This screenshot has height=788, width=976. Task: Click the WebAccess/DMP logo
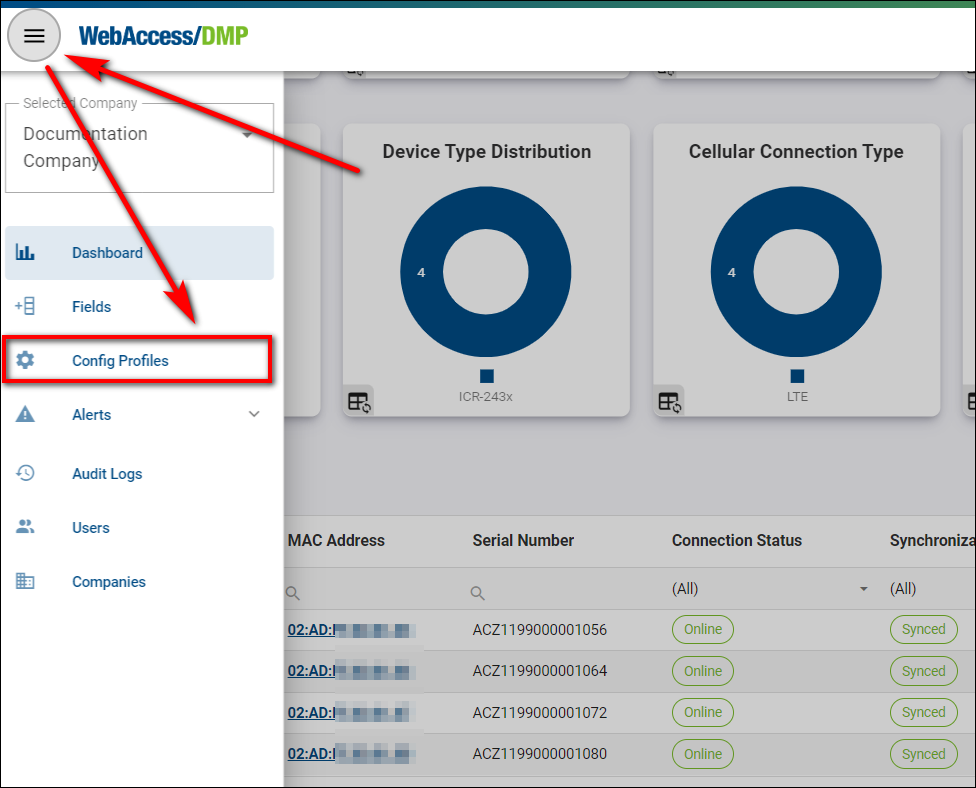tap(163, 37)
